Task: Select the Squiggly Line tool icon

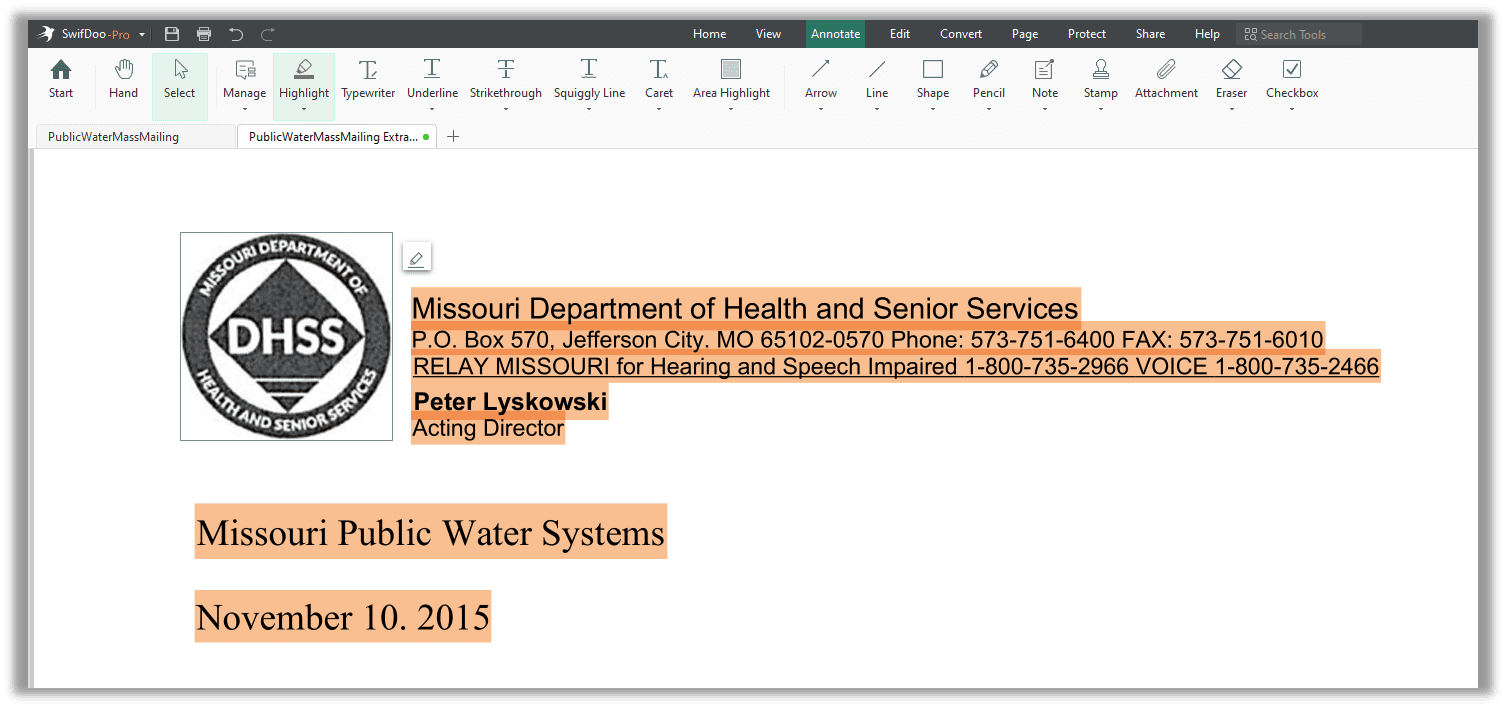Action: click(x=589, y=69)
